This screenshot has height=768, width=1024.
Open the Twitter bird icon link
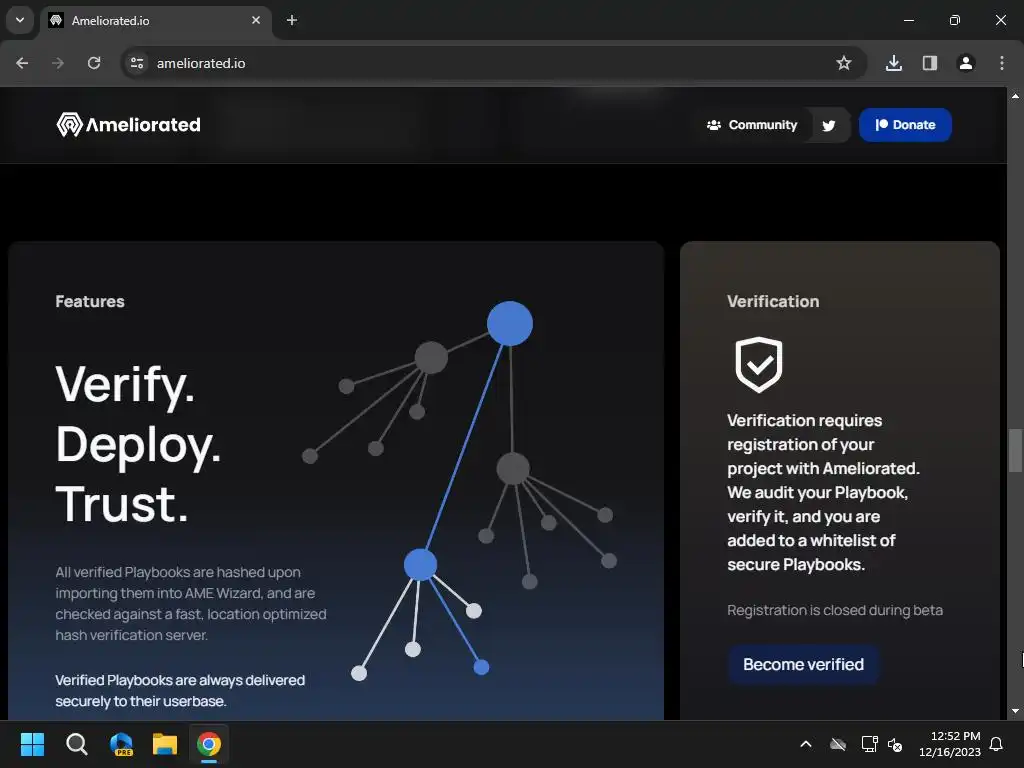[x=829, y=125]
